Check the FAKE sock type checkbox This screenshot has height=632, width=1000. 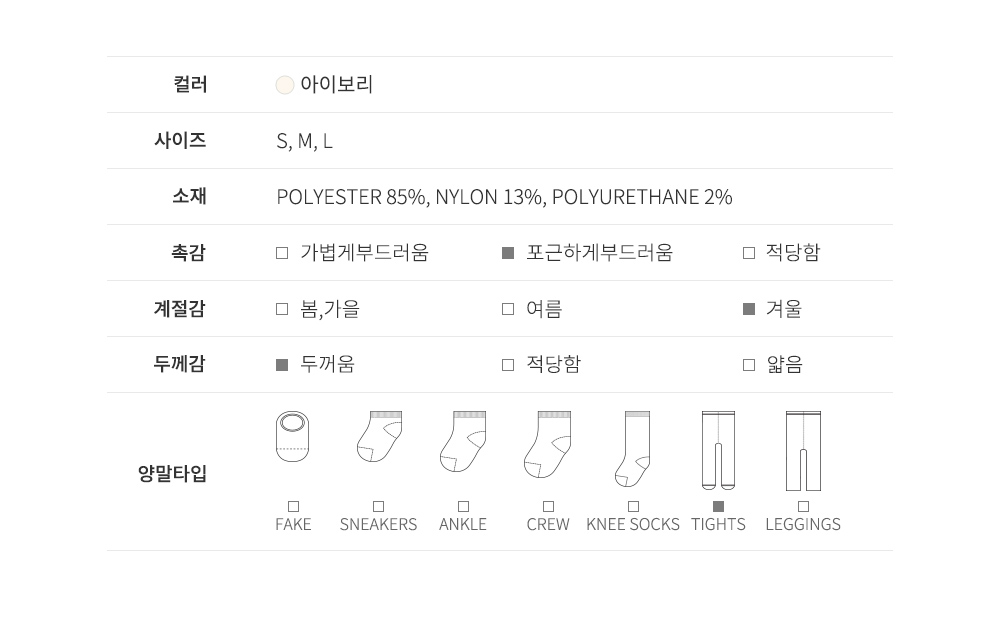[293, 507]
